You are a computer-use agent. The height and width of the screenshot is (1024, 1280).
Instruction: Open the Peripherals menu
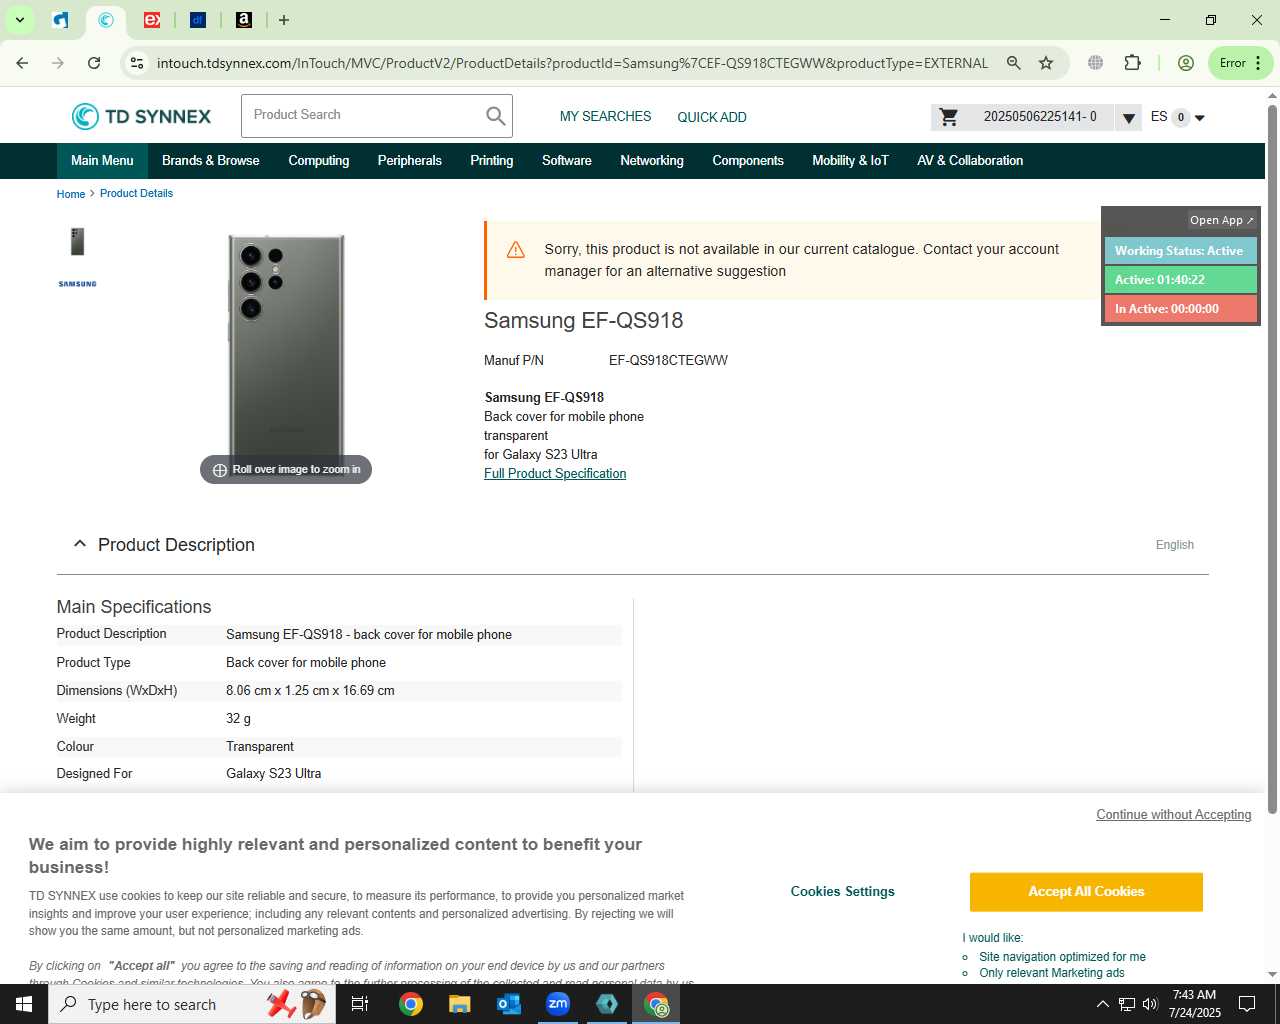pyautogui.click(x=409, y=161)
